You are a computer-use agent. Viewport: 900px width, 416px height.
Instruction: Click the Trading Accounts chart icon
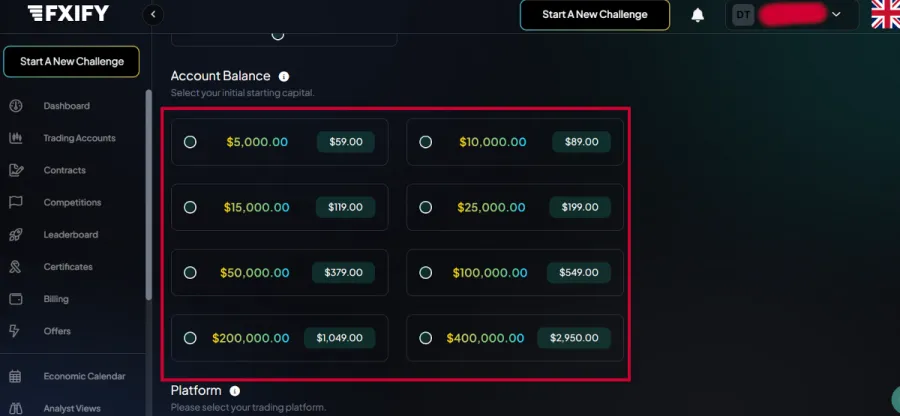15,138
